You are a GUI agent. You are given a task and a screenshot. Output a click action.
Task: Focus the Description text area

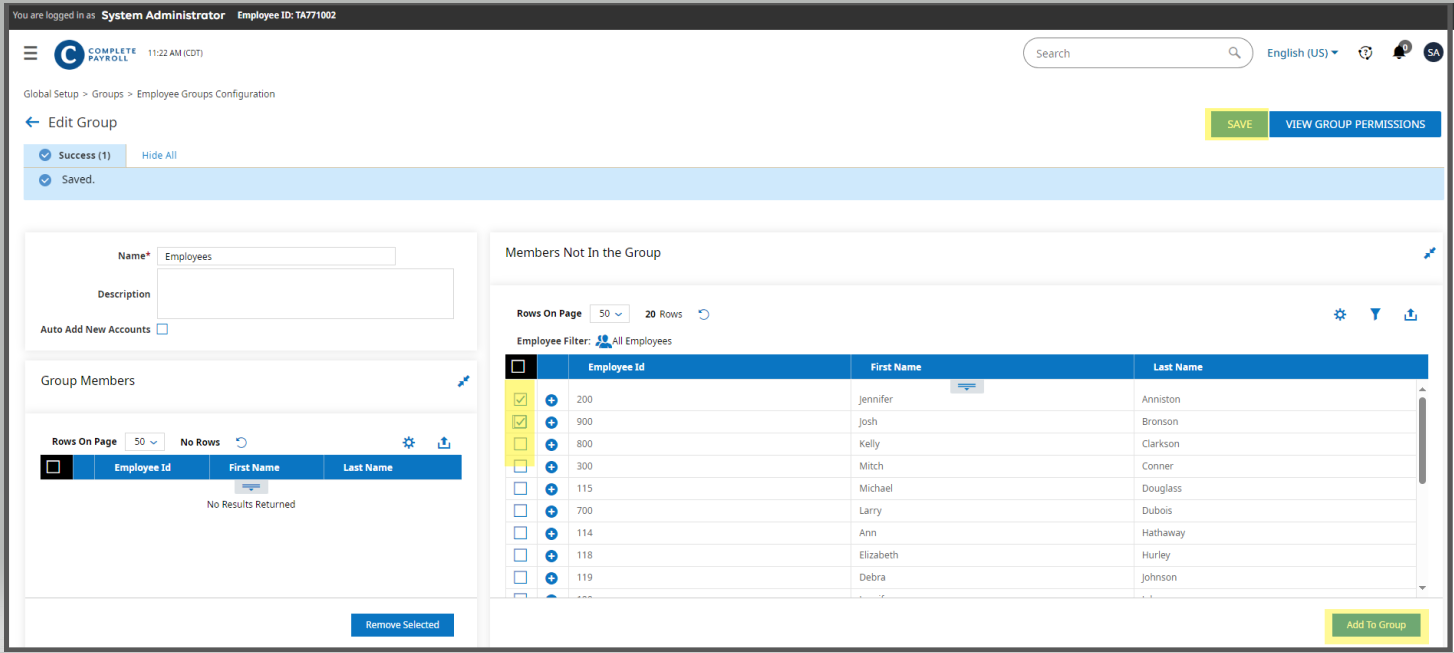[305, 294]
